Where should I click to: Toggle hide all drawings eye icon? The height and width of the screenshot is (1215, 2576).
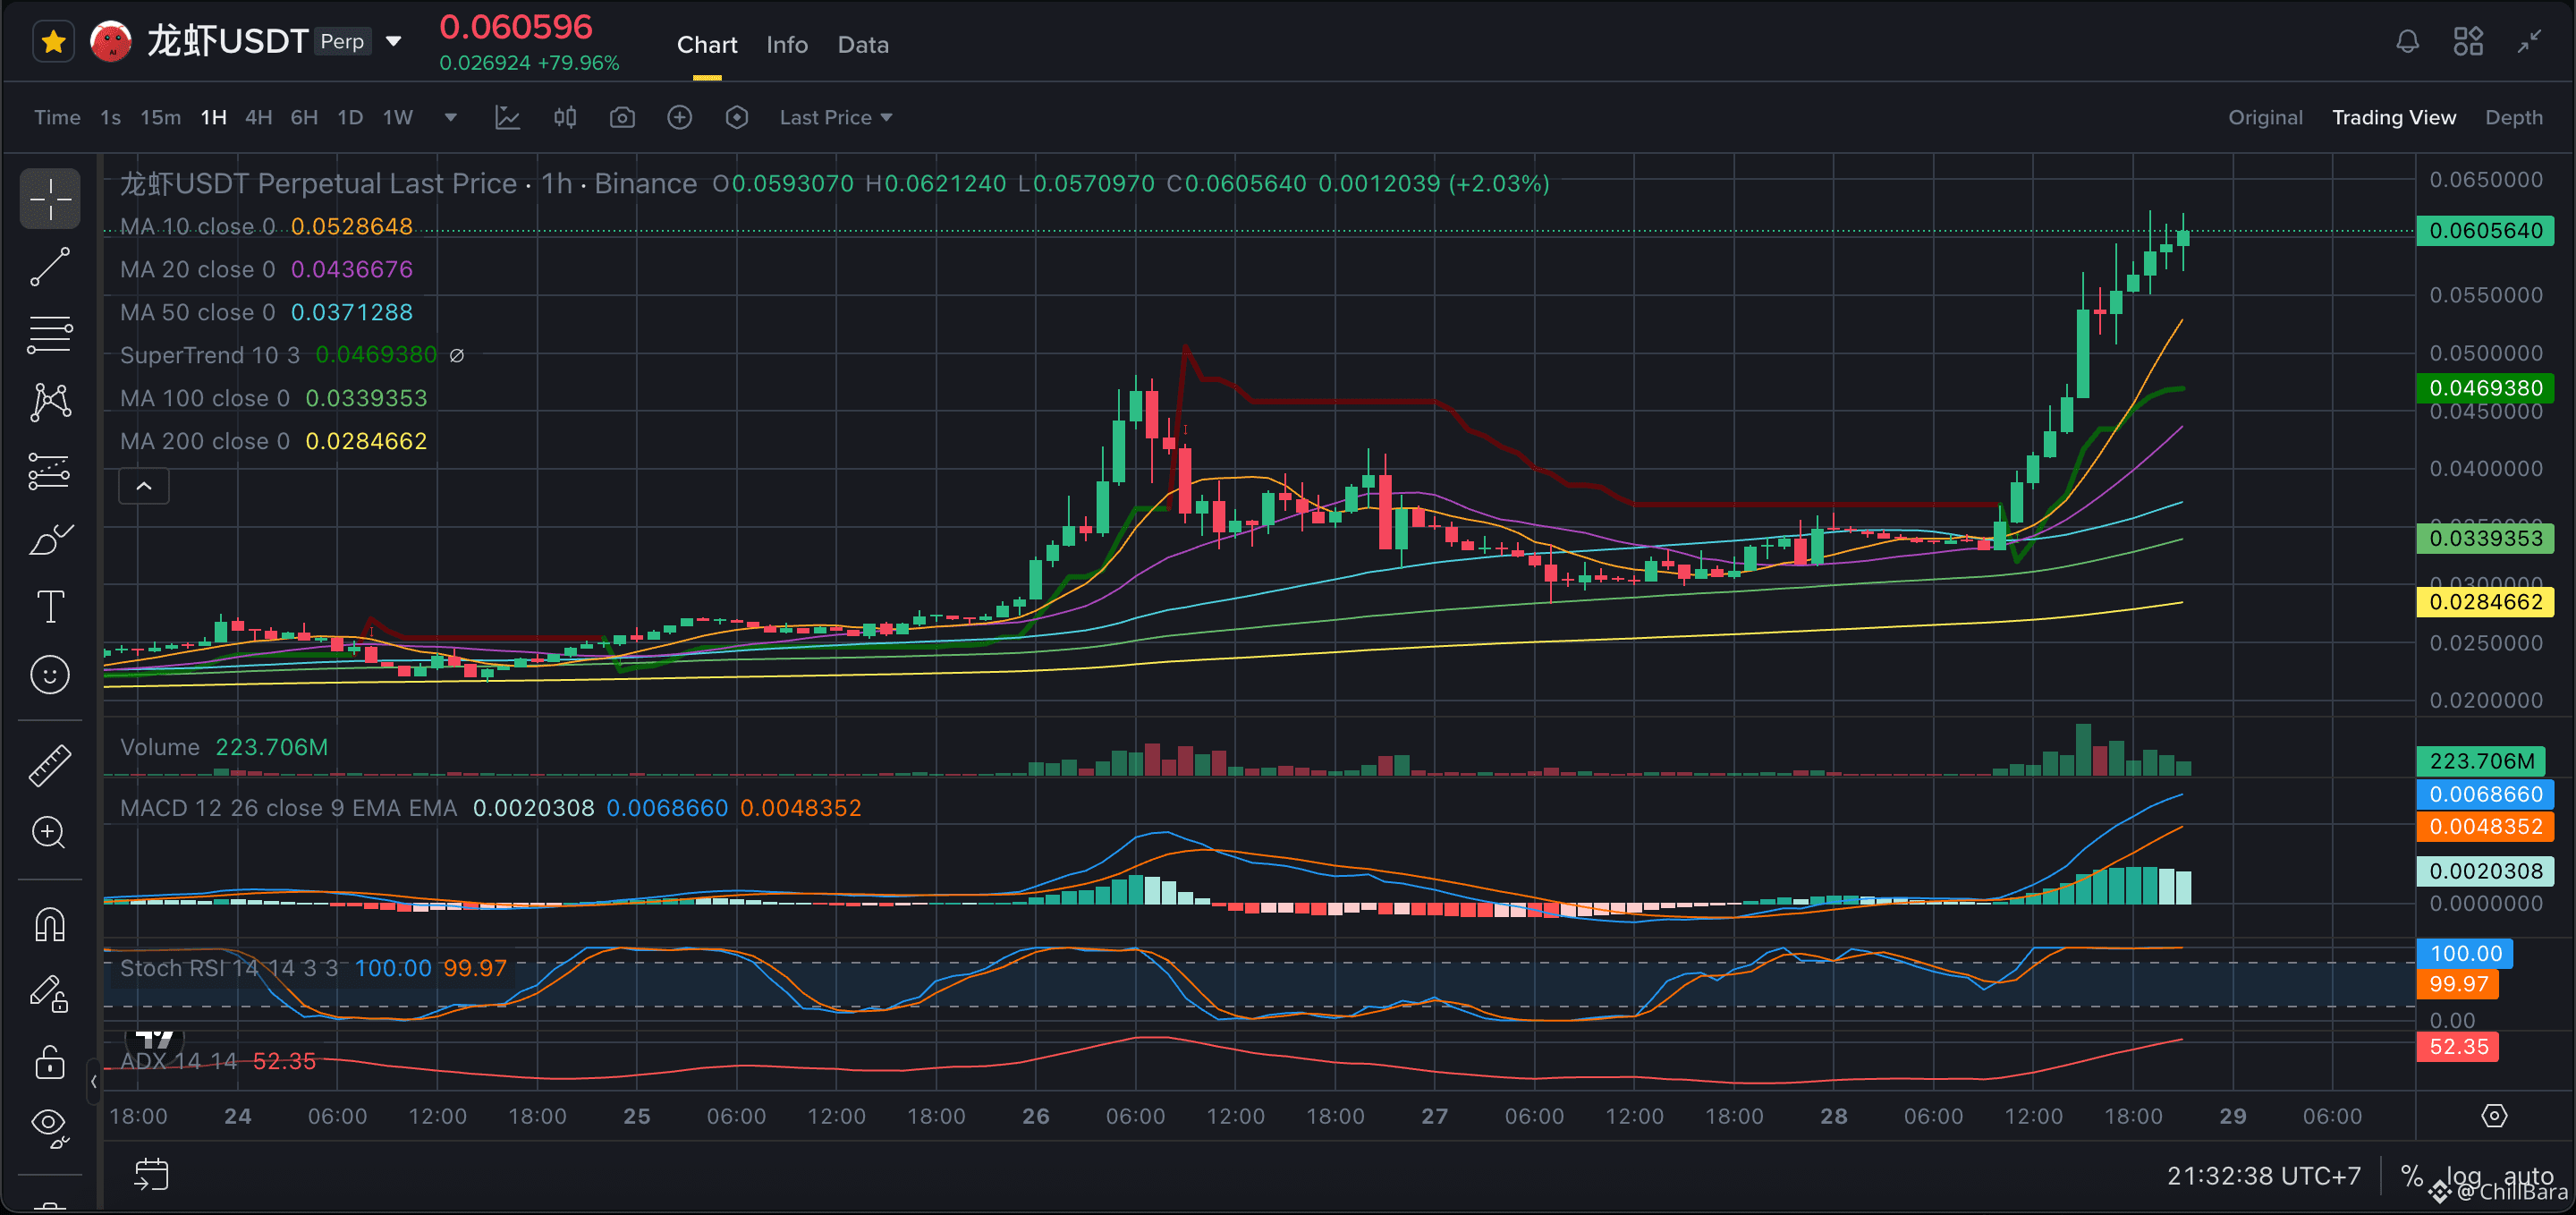[50, 1127]
